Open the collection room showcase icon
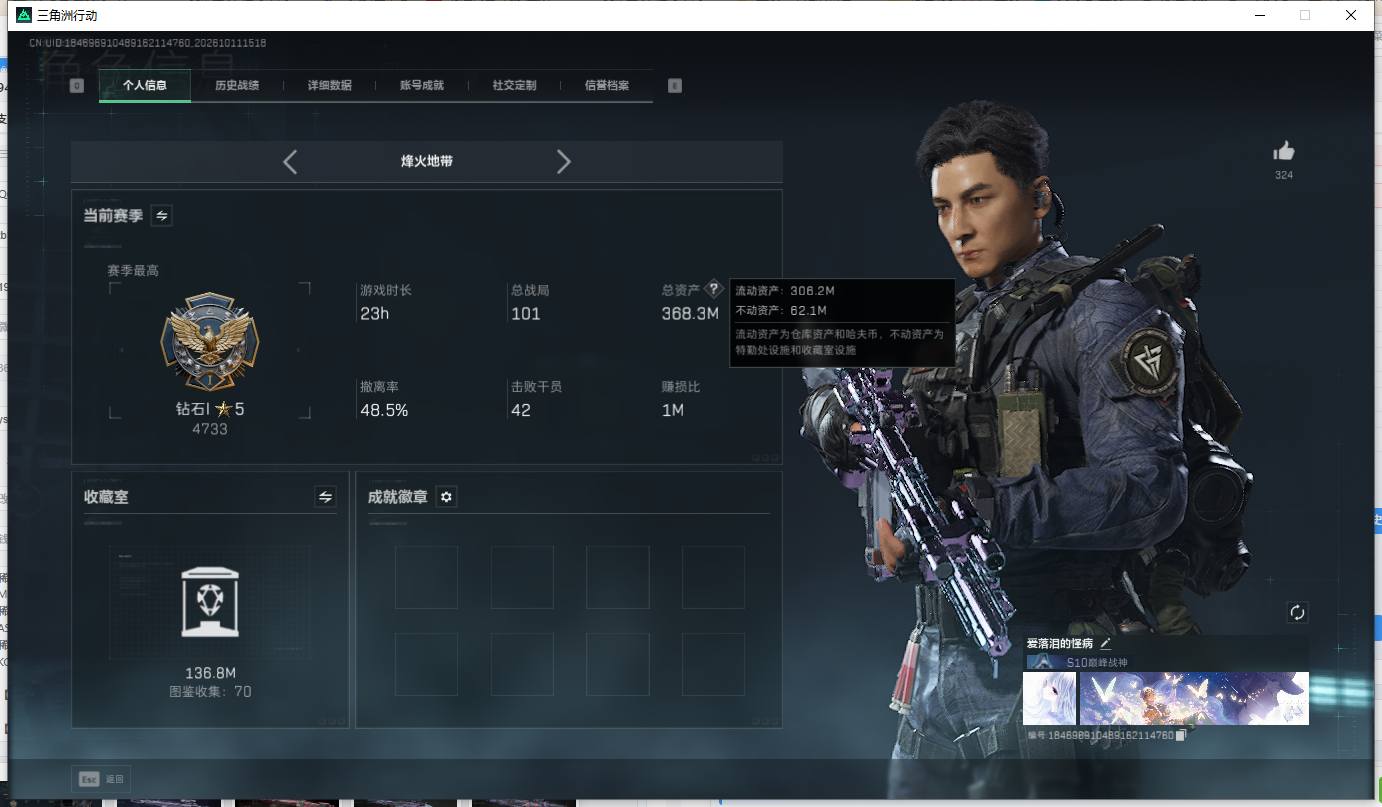1382x807 pixels. (x=210, y=601)
